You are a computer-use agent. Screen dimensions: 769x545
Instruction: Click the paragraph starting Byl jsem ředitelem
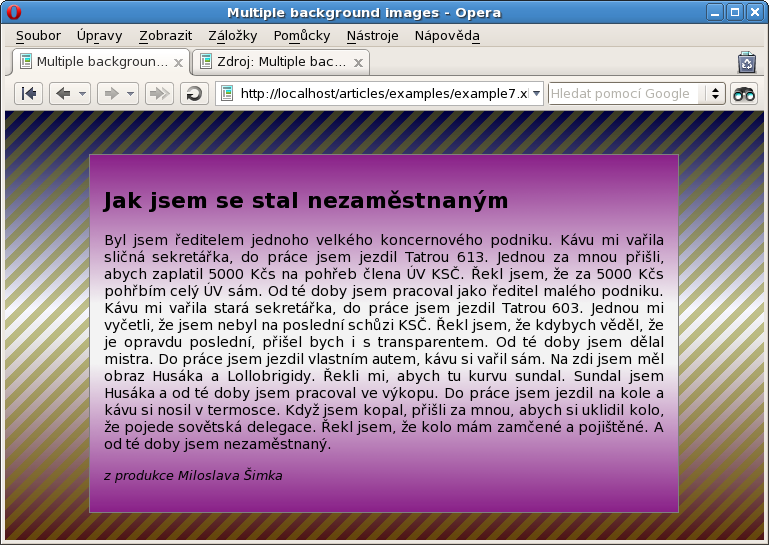point(384,342)
